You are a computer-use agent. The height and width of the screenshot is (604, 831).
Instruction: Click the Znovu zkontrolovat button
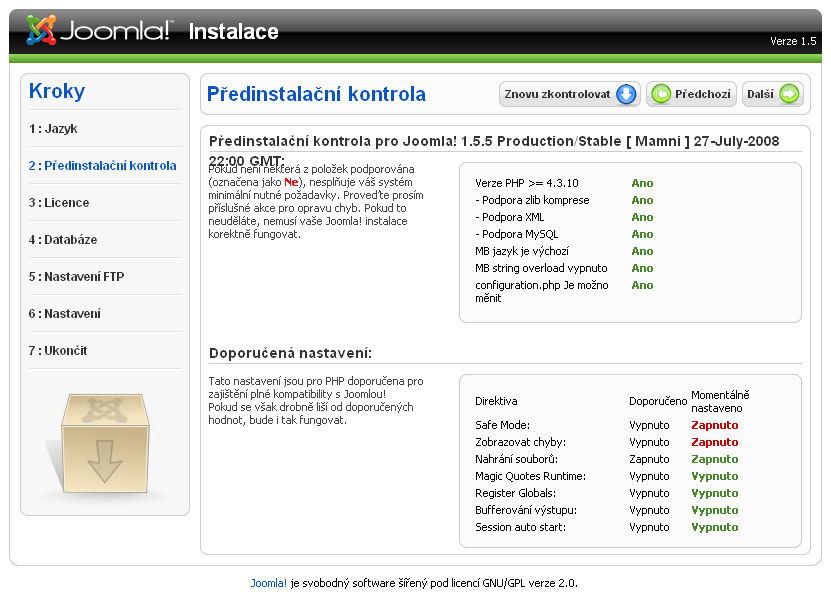point(570,94)
